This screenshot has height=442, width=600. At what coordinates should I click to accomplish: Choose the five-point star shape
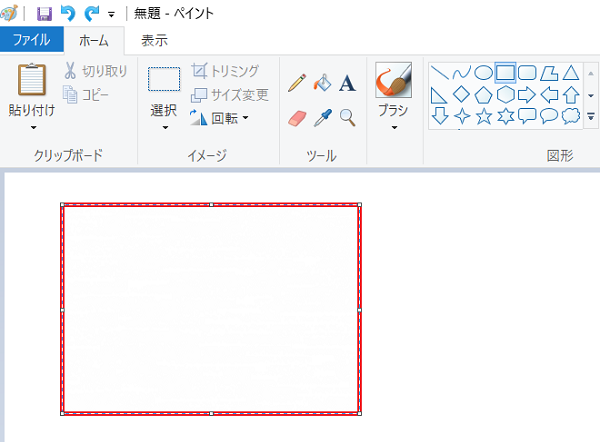click(x=484, y=116)
